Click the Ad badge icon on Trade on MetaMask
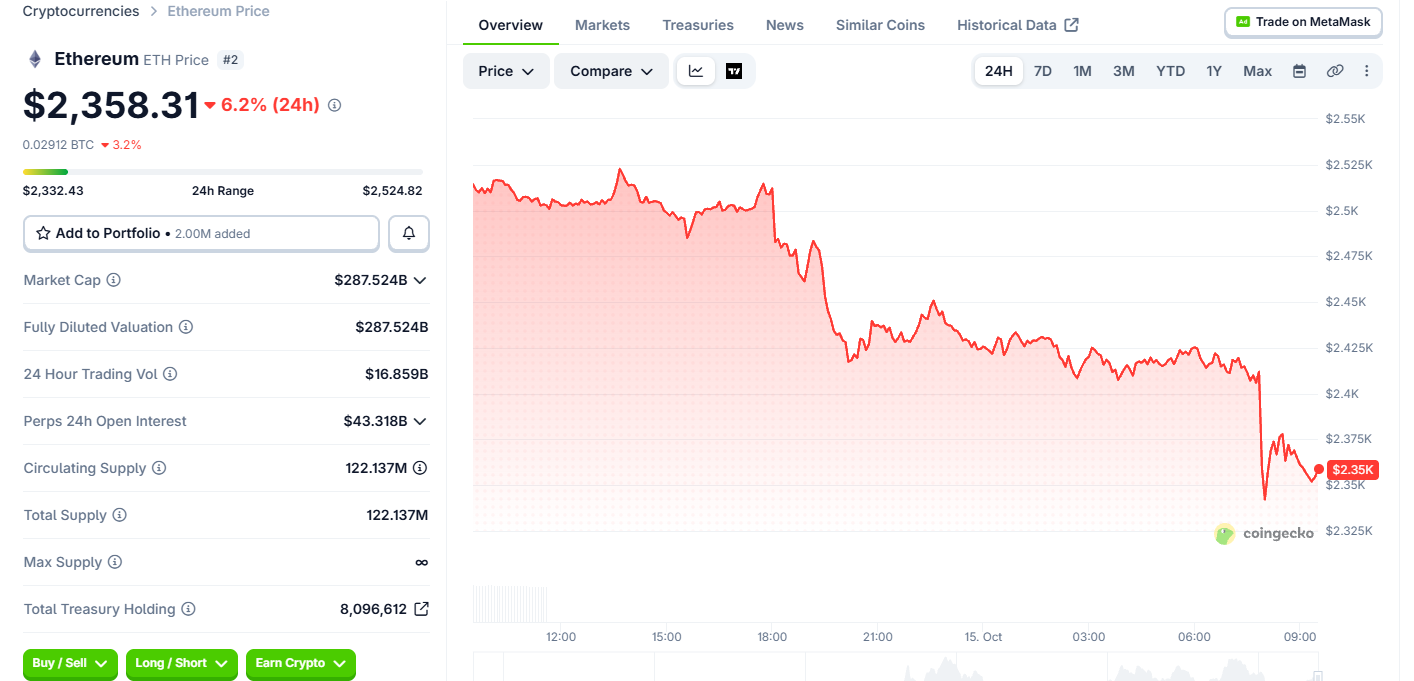The width and height of the screenshot is (1414, 681). click(x=1243, y=21)
